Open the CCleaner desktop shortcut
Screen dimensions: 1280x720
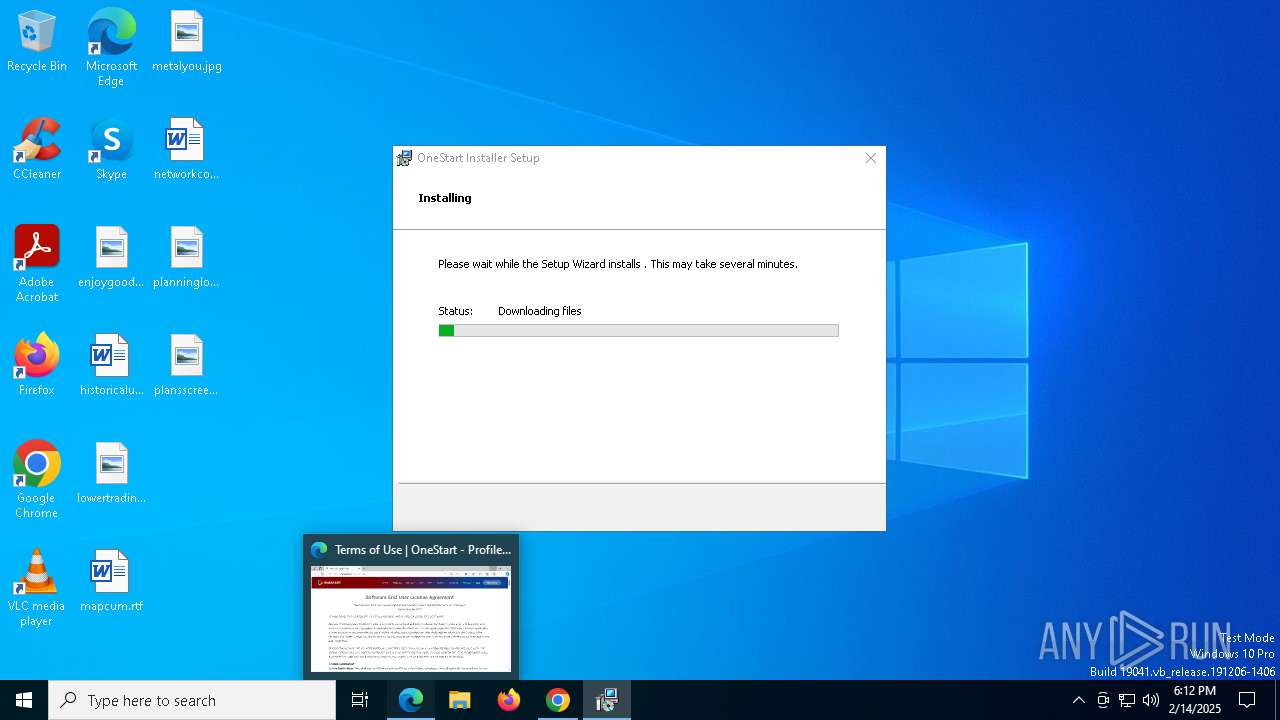37,150
